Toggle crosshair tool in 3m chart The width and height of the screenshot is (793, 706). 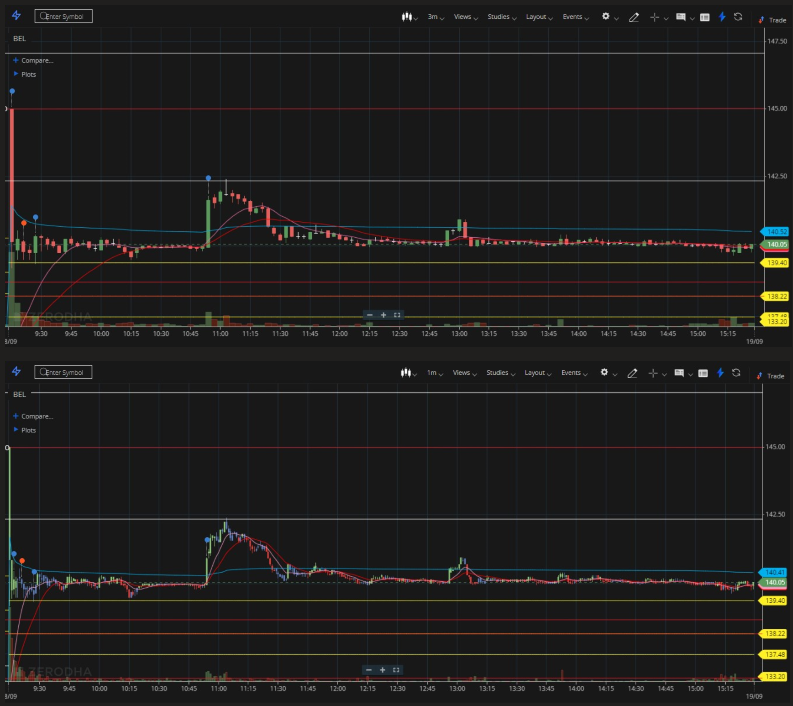(654, 18)
